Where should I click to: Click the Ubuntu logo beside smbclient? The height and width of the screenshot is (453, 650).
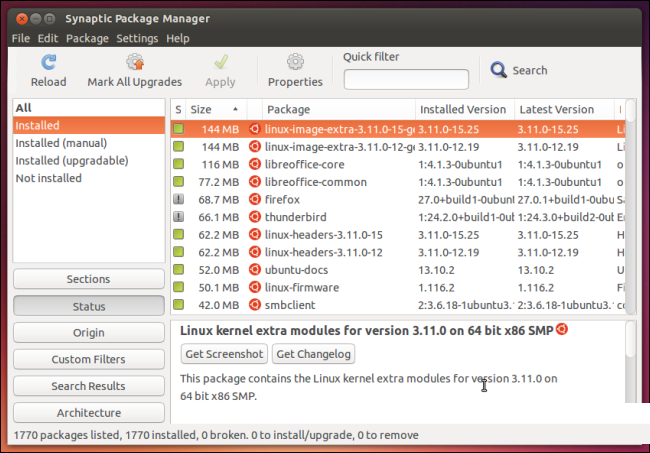[x=254, y=305]
